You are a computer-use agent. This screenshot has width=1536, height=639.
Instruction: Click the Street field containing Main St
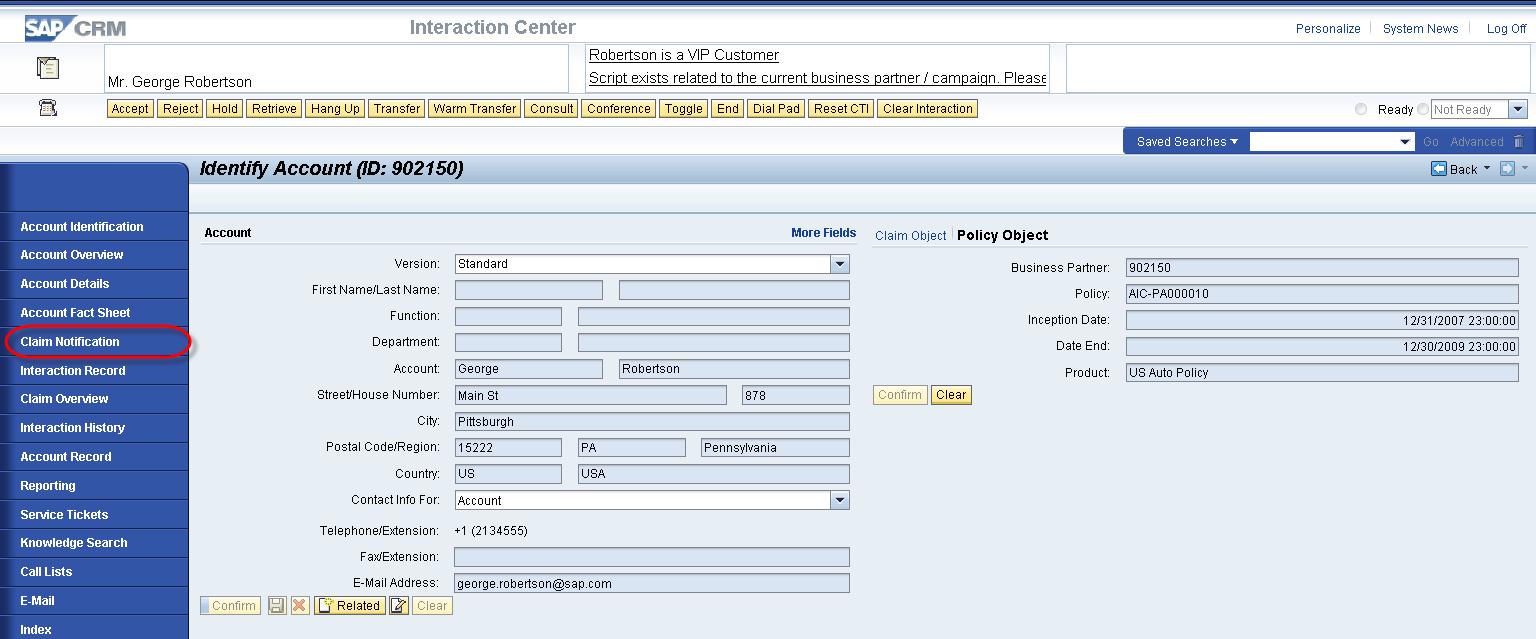pyautogui.click(x=591, y=395)
